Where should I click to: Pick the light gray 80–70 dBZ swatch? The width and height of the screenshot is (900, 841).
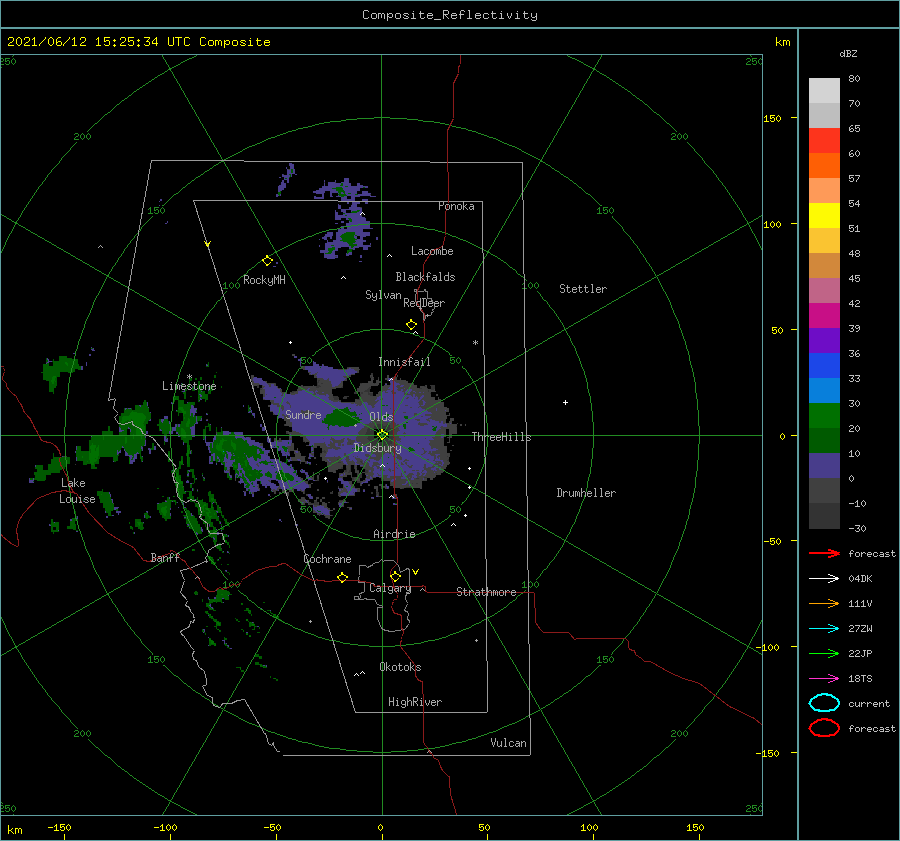click(x=824, y=91)
